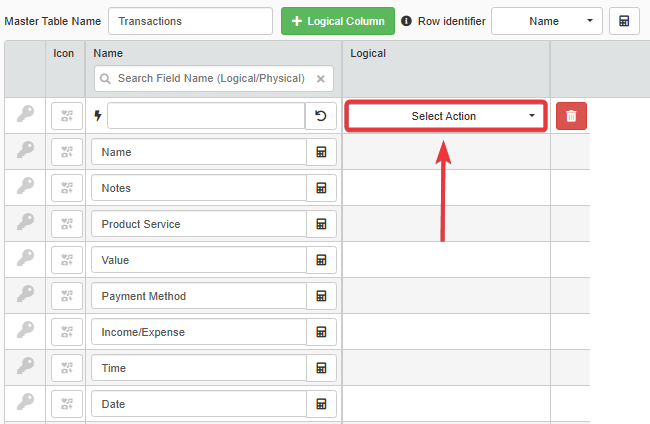
Task: Toggle key on the Notes row
Action: coord(25,186)
